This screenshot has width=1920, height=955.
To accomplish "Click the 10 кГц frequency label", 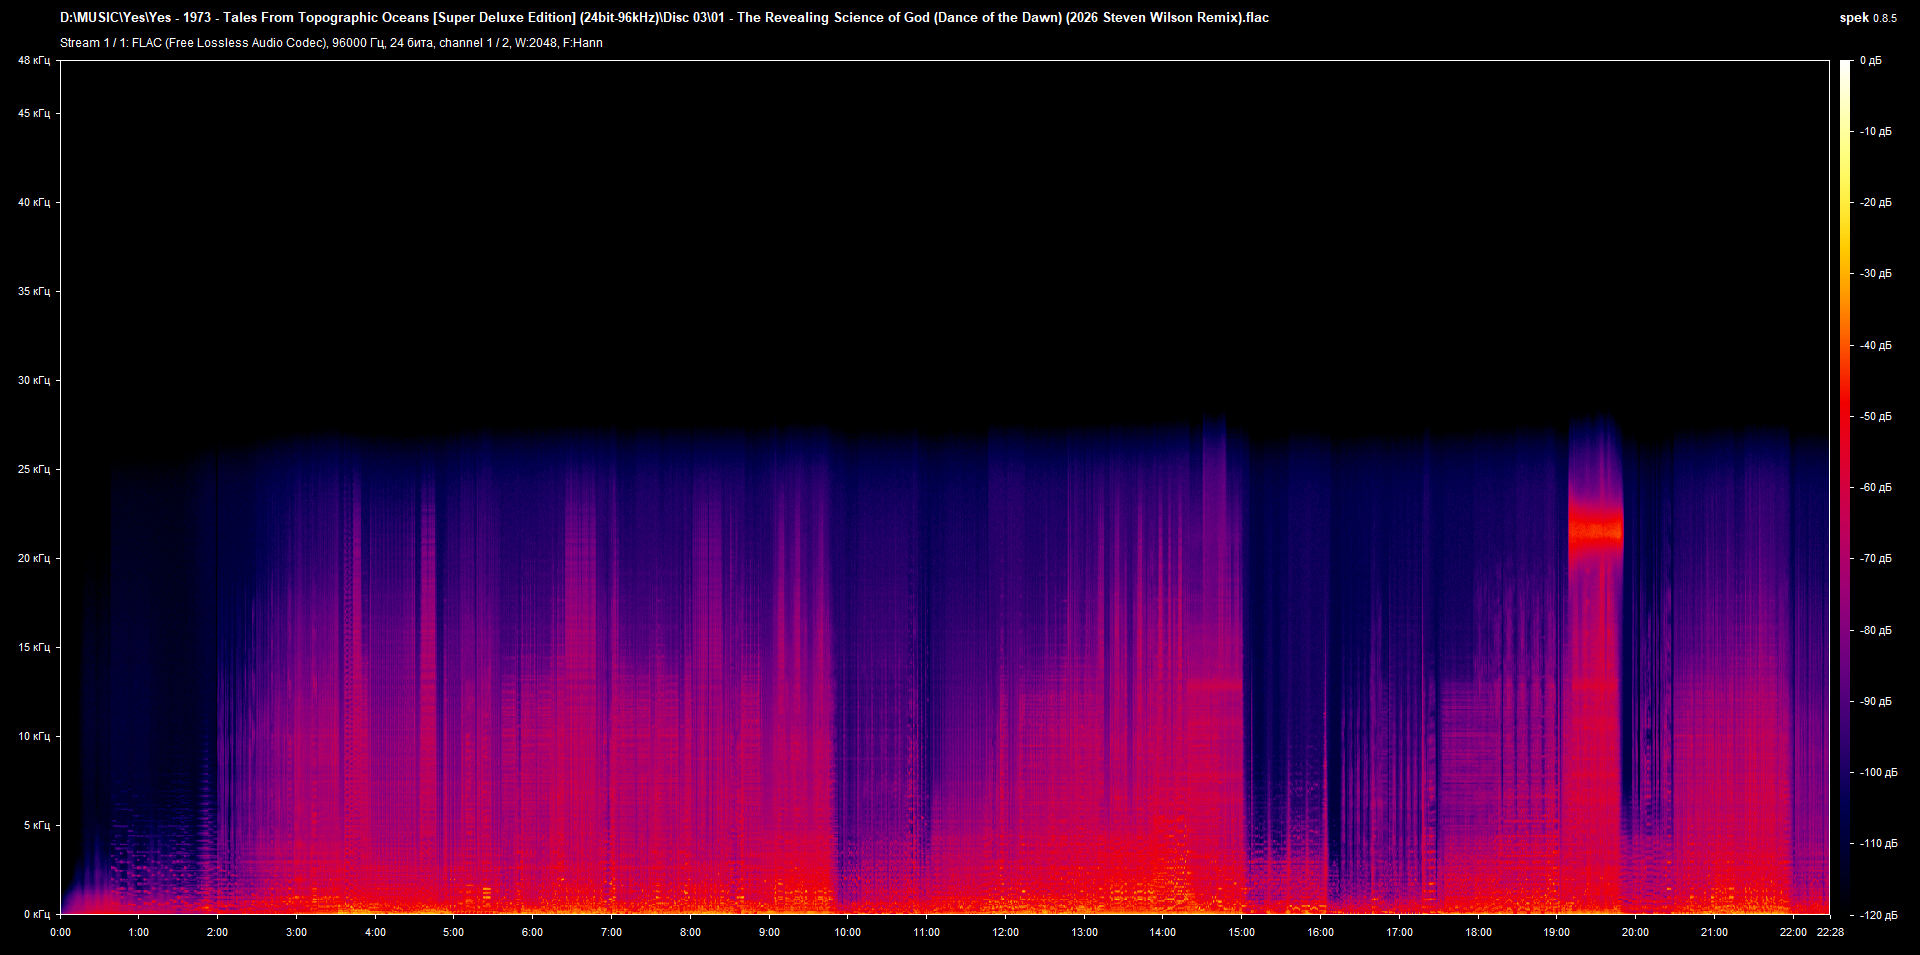I will (x=33, y=737).
